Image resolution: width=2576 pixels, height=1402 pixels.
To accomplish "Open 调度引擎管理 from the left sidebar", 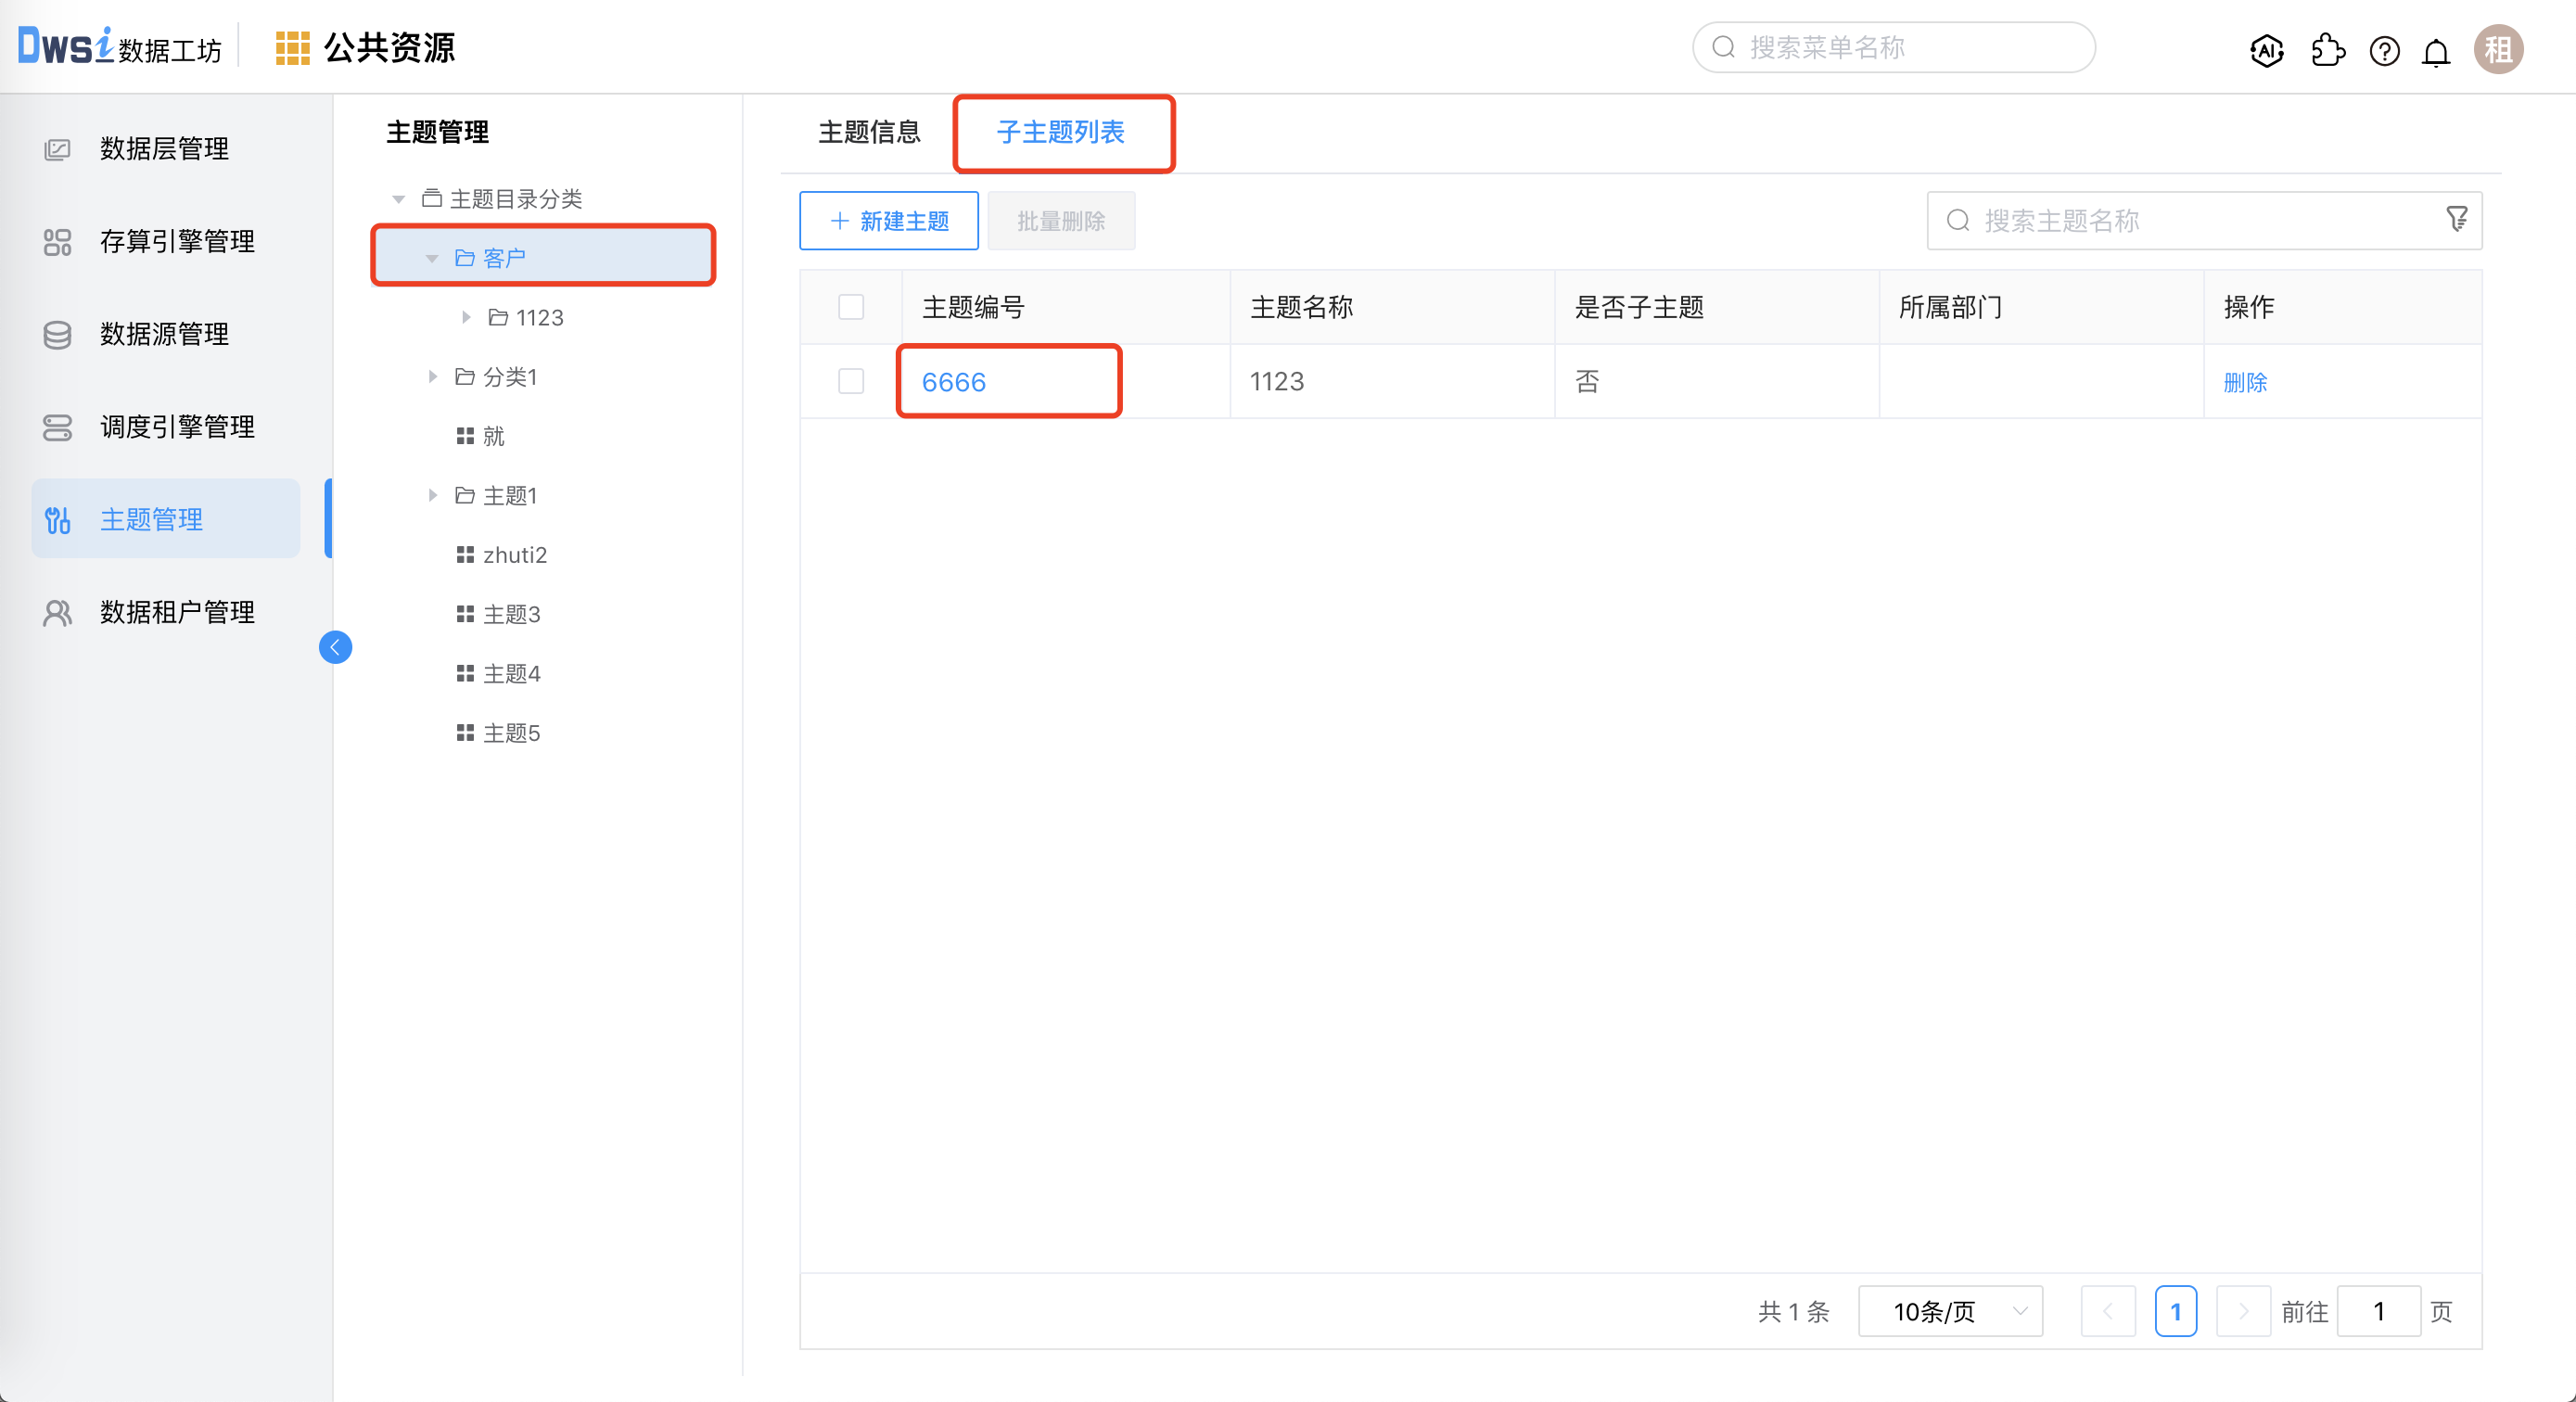I will (x=176, y=426).
